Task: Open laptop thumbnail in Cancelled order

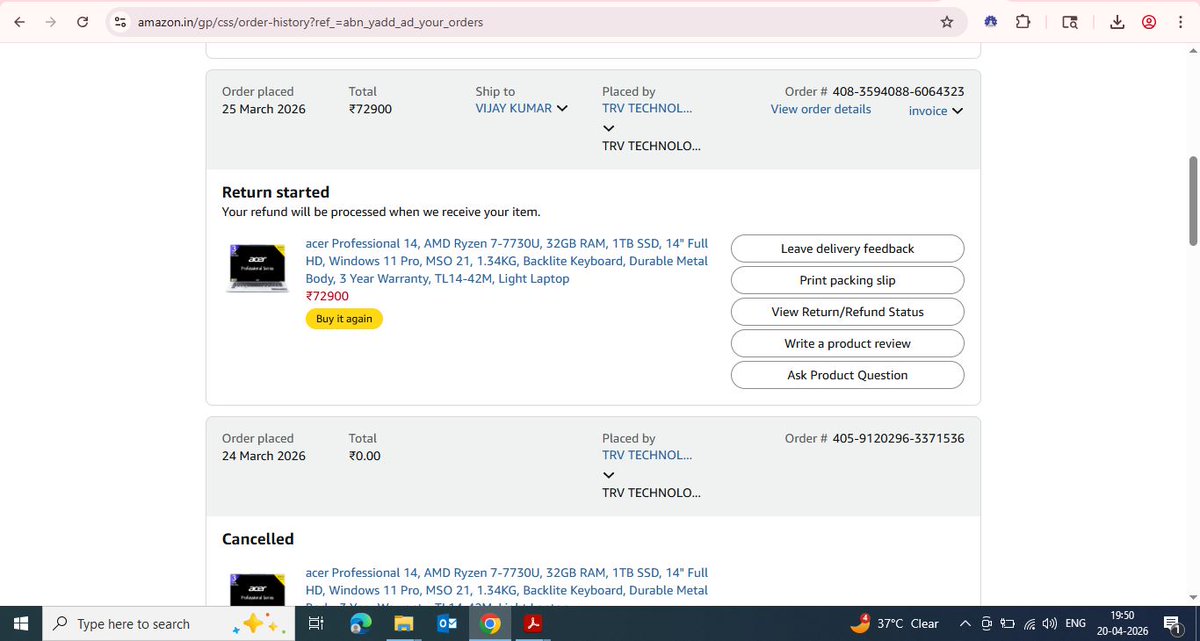Action: tap(258, 588)
